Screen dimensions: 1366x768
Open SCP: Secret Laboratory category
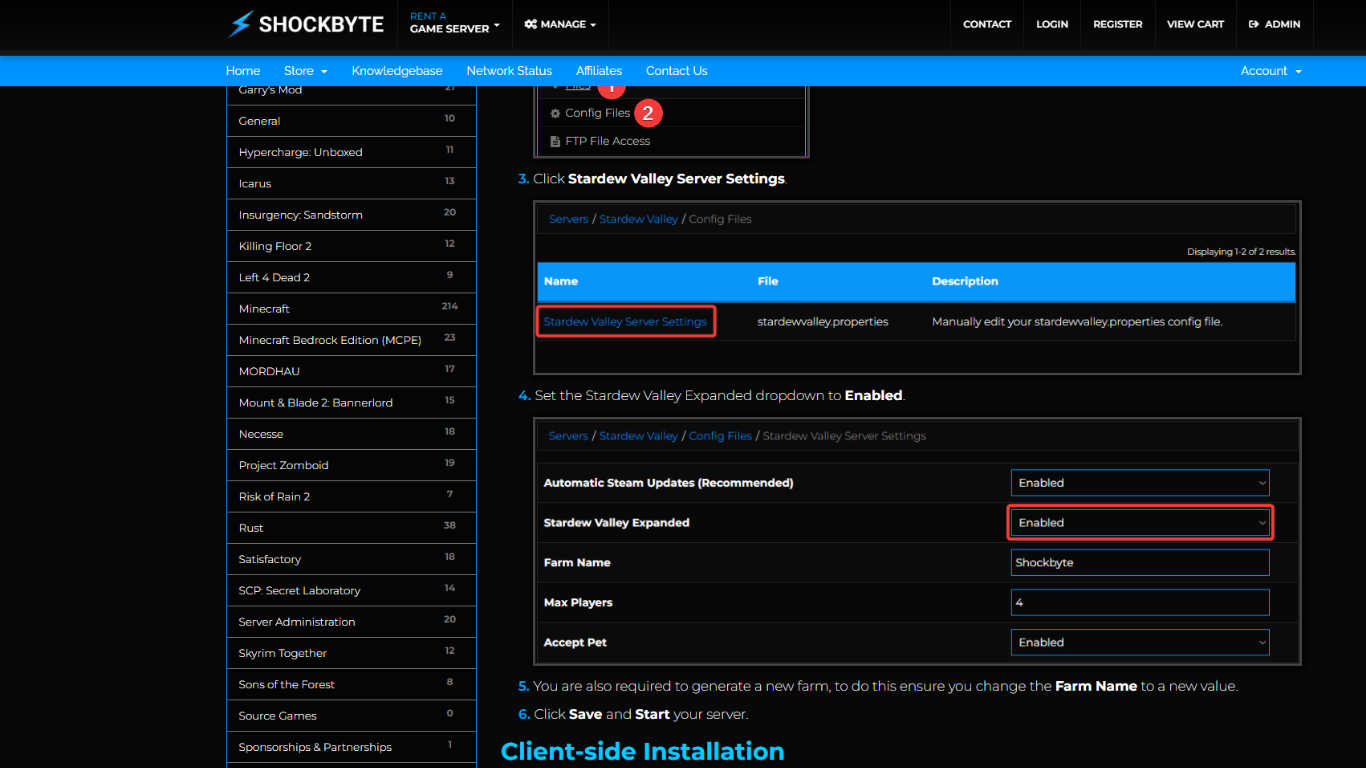tap(351, 591)
